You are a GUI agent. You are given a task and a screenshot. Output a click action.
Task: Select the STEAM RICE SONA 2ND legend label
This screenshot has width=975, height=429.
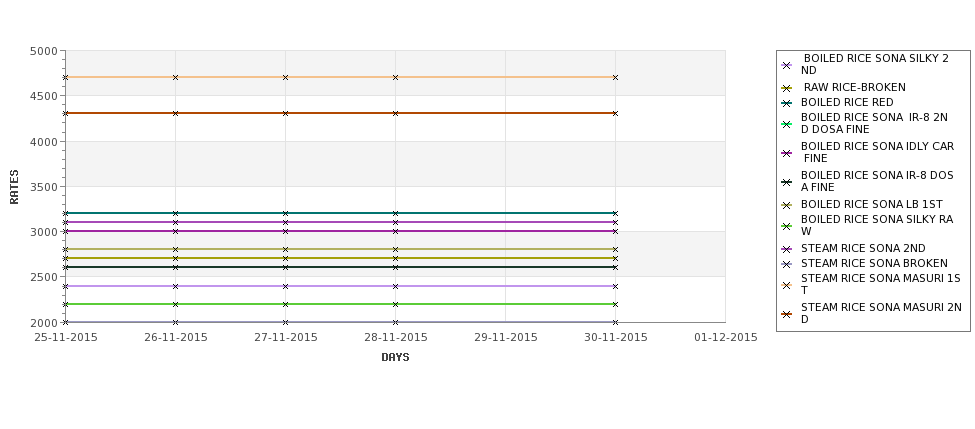coord(863,248)
